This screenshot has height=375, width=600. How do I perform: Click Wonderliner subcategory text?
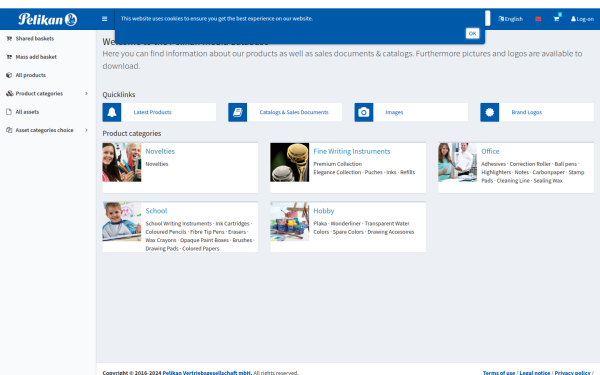tap(346, 223)
